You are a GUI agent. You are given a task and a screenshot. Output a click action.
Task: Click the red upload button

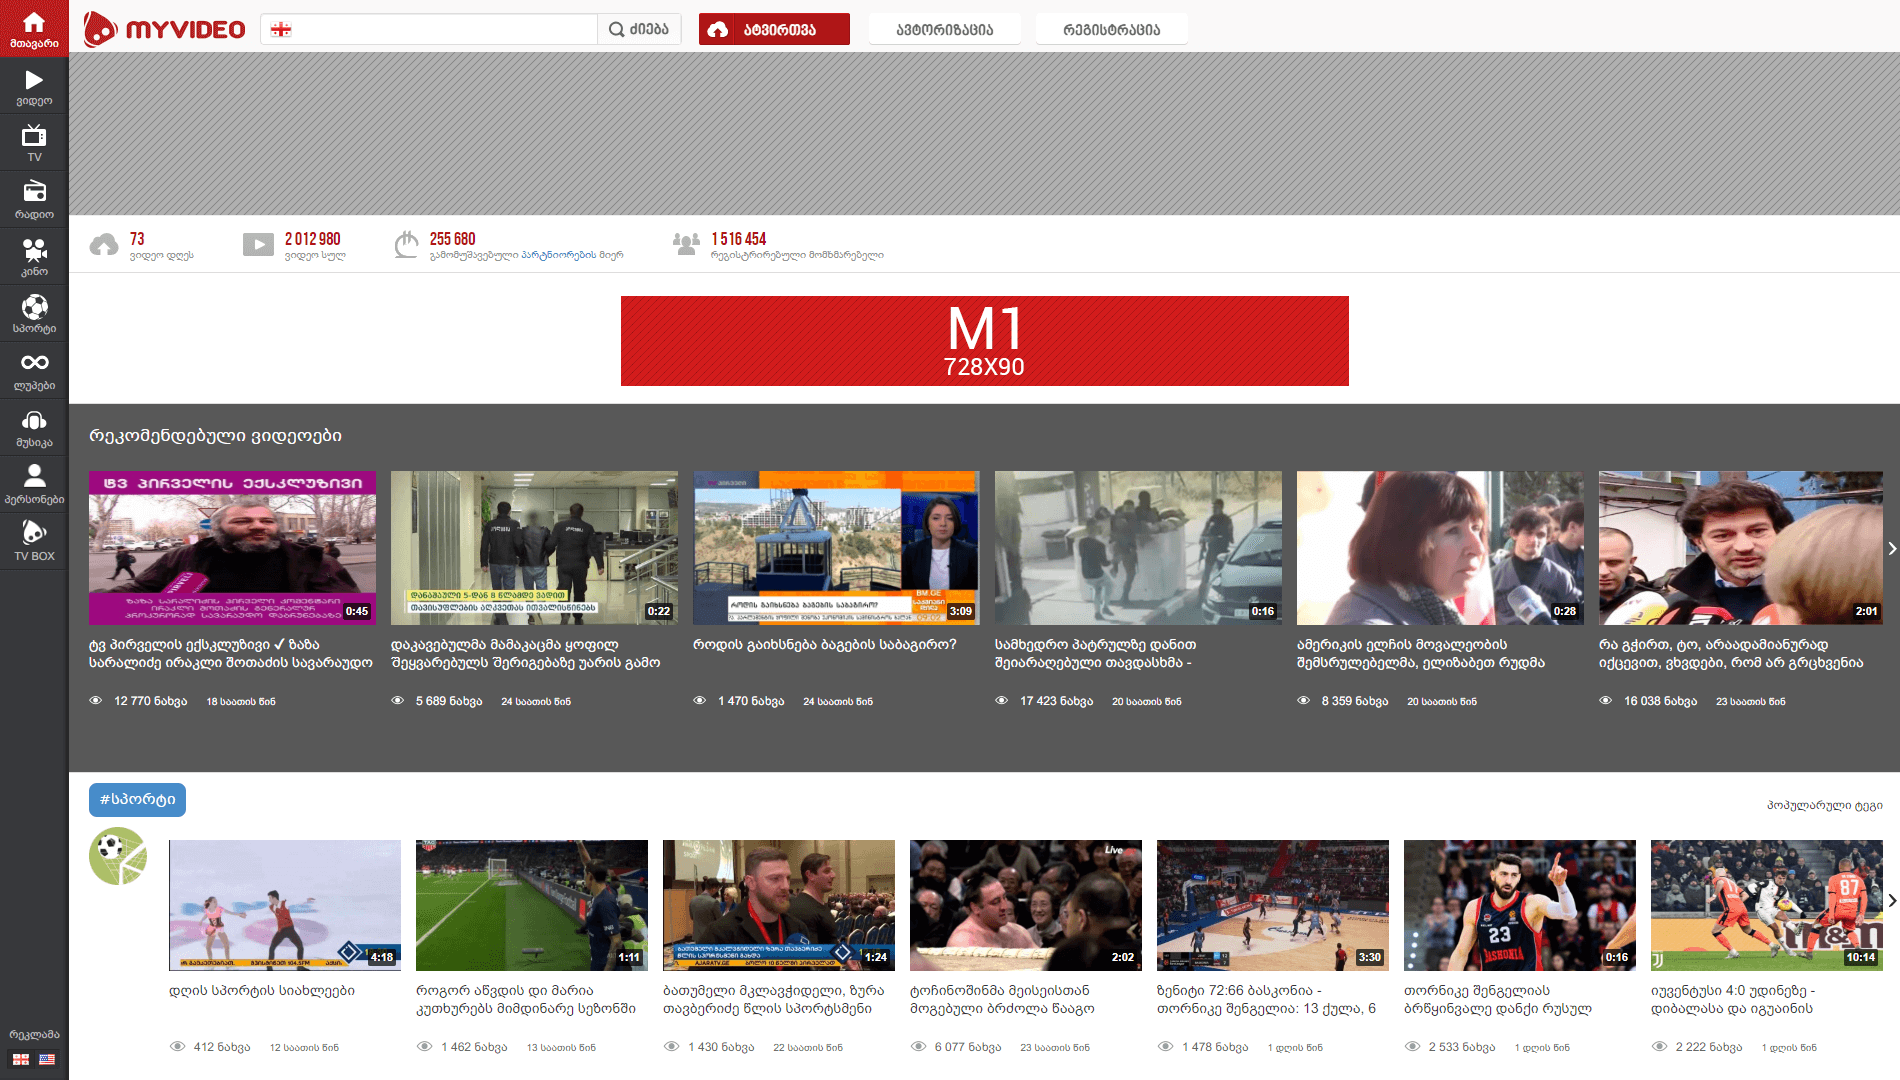coord(774,29)
